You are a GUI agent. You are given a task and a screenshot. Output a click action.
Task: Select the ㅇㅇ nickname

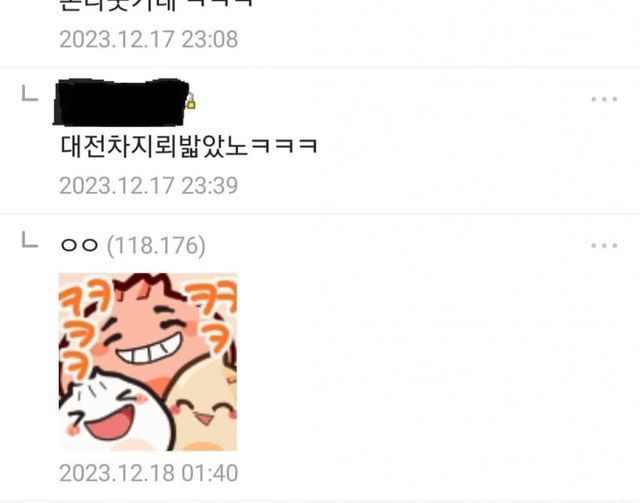click(79, 245)
